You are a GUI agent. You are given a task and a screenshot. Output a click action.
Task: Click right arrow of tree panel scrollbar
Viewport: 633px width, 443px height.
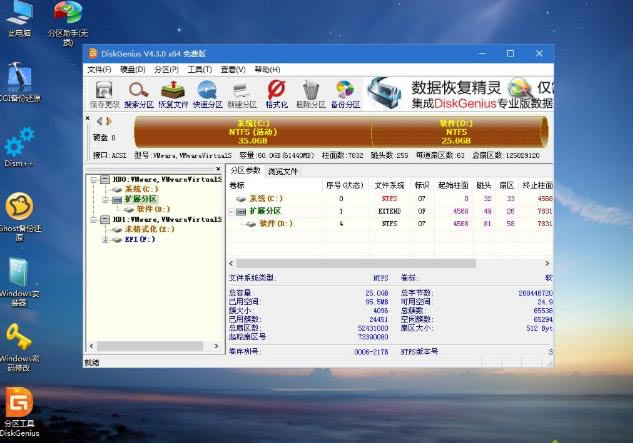(216, 346)
